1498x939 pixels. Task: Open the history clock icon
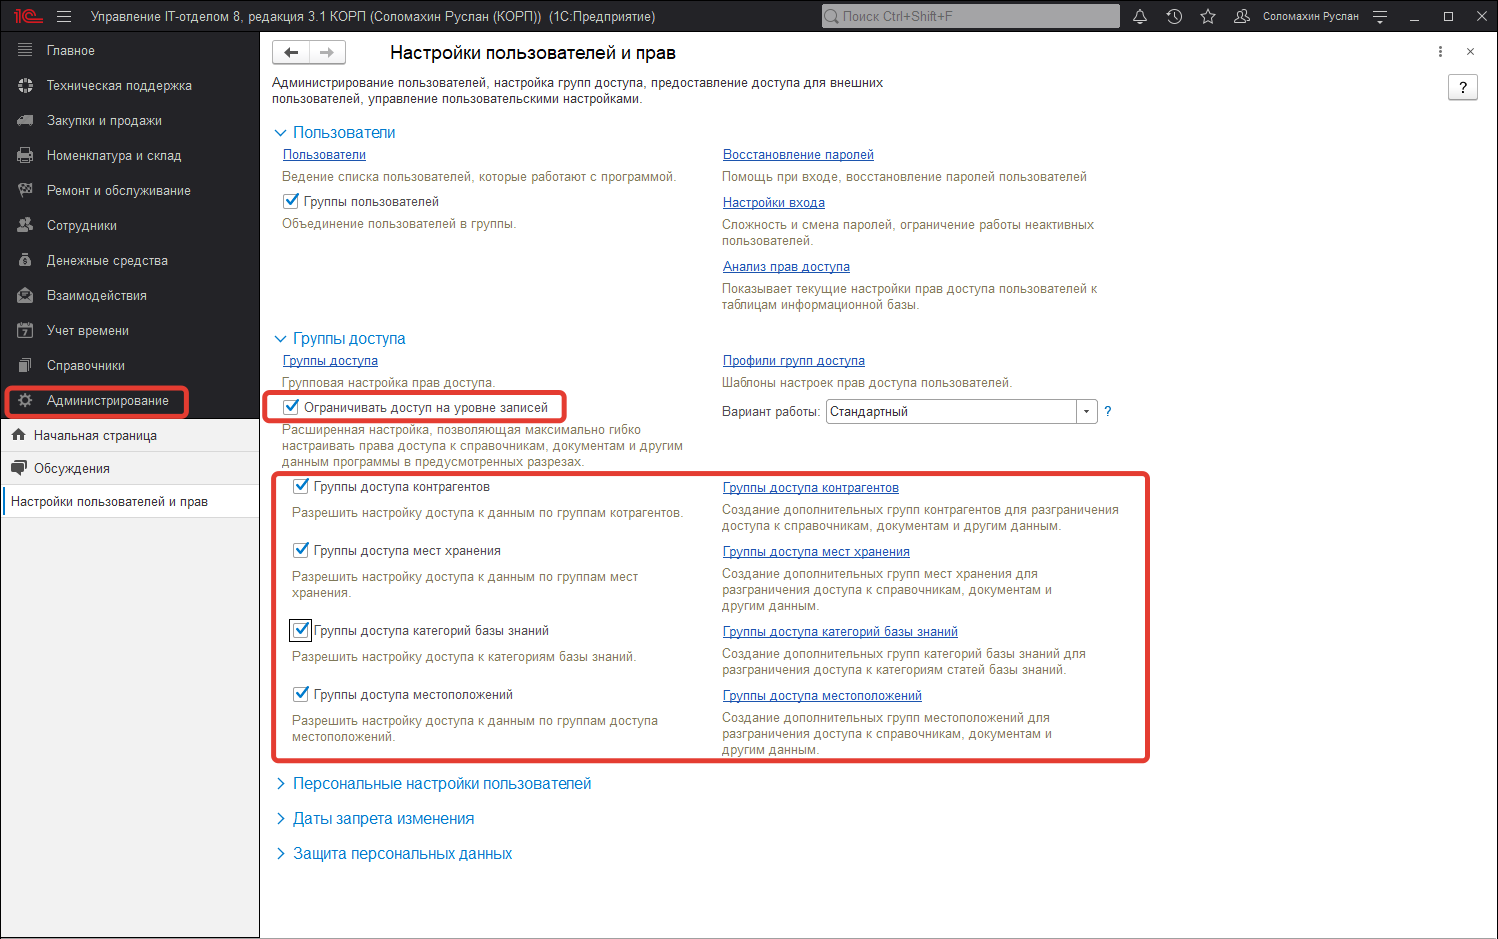coord(1174,16)
